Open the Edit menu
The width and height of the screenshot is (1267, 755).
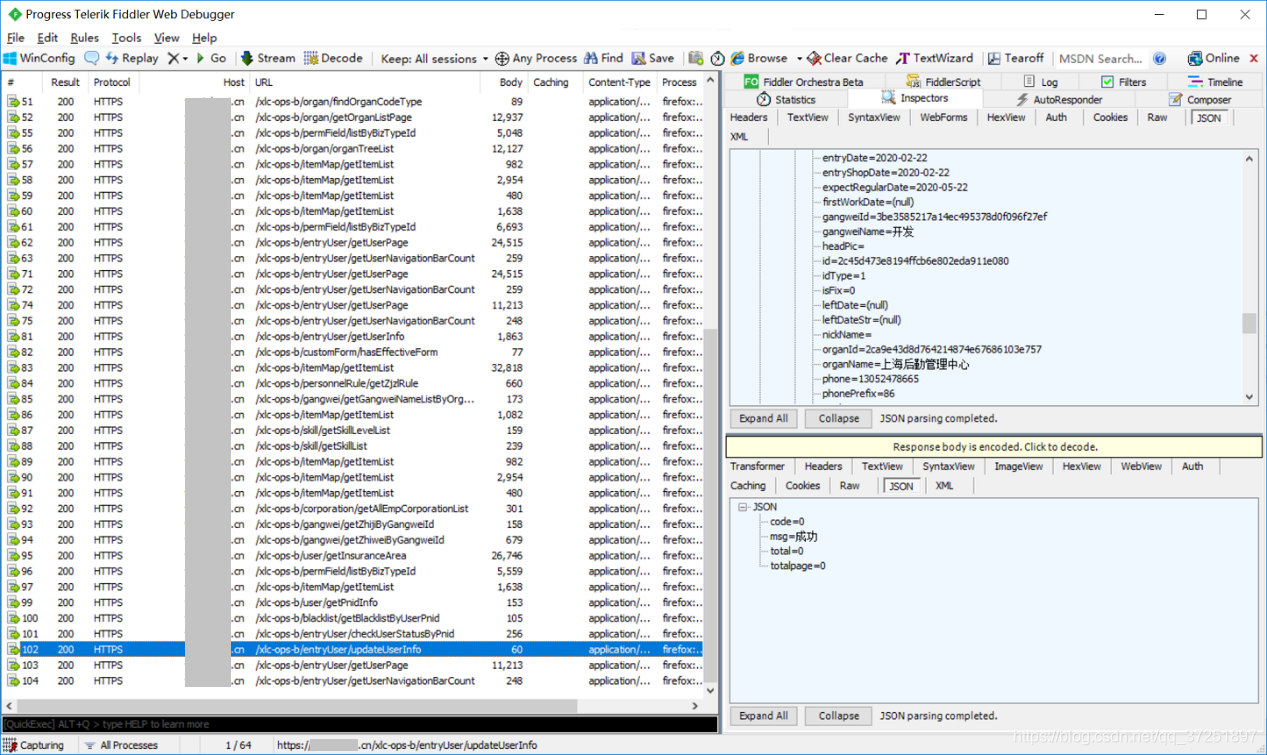tap(47, 38)
